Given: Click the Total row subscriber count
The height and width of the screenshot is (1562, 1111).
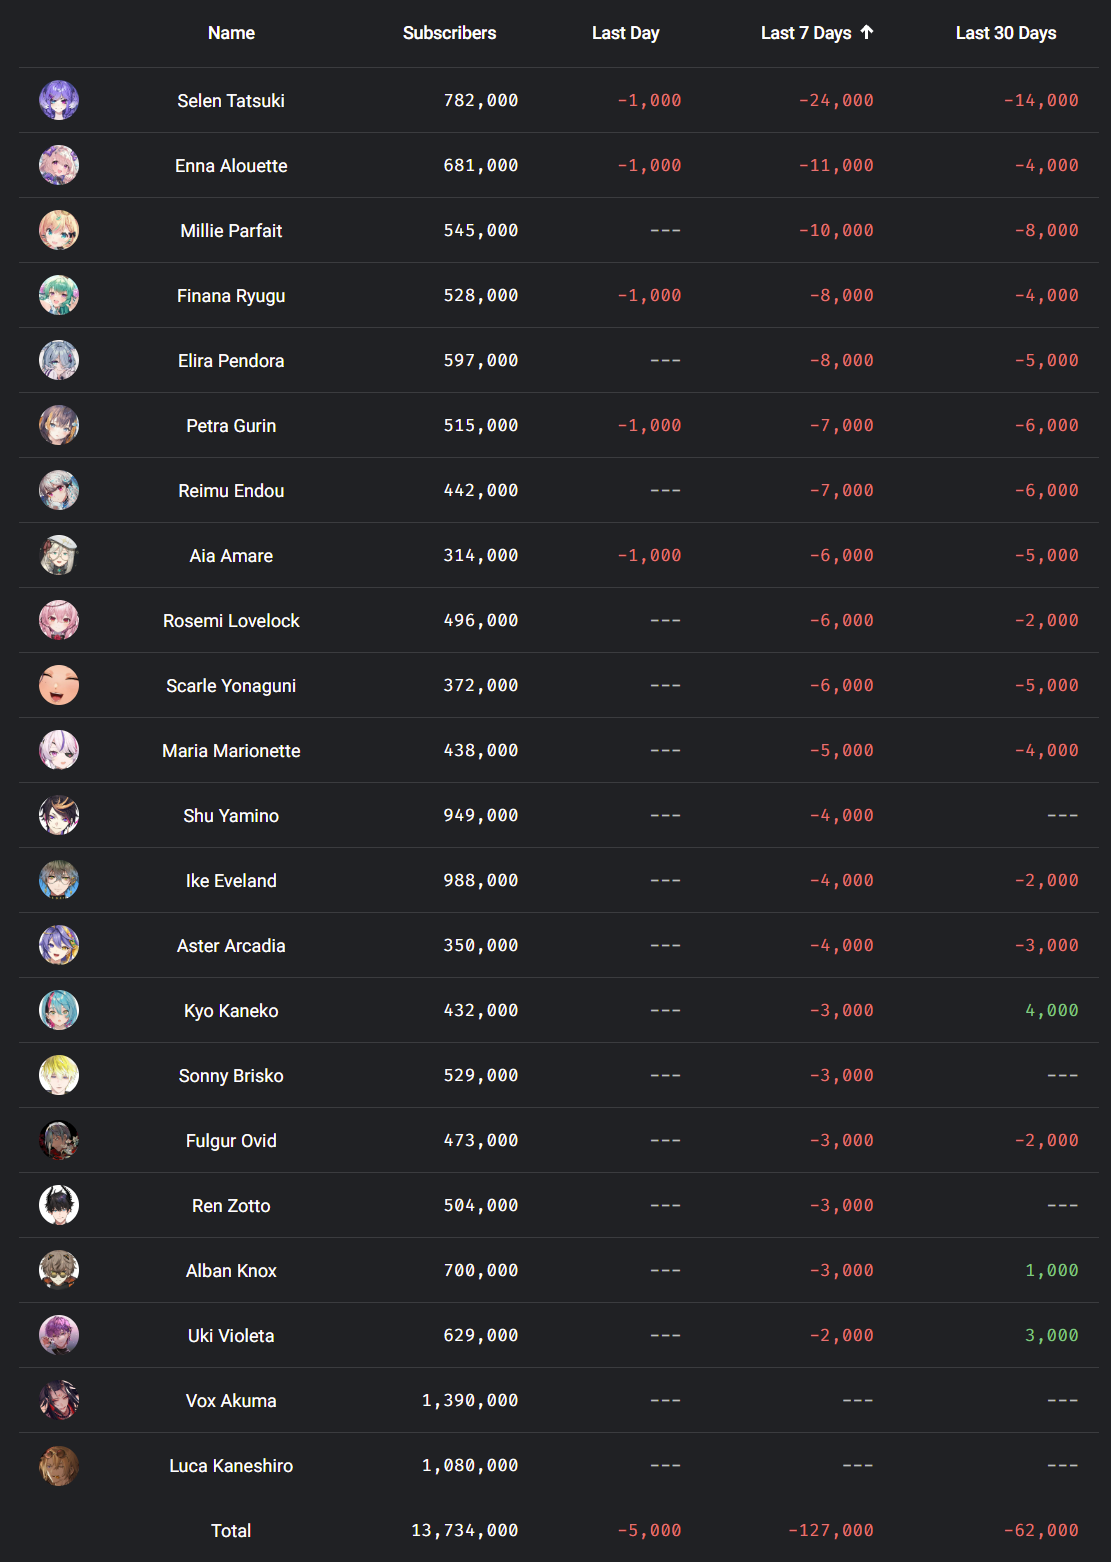Looking at the screenshot, I should 465,1530.
